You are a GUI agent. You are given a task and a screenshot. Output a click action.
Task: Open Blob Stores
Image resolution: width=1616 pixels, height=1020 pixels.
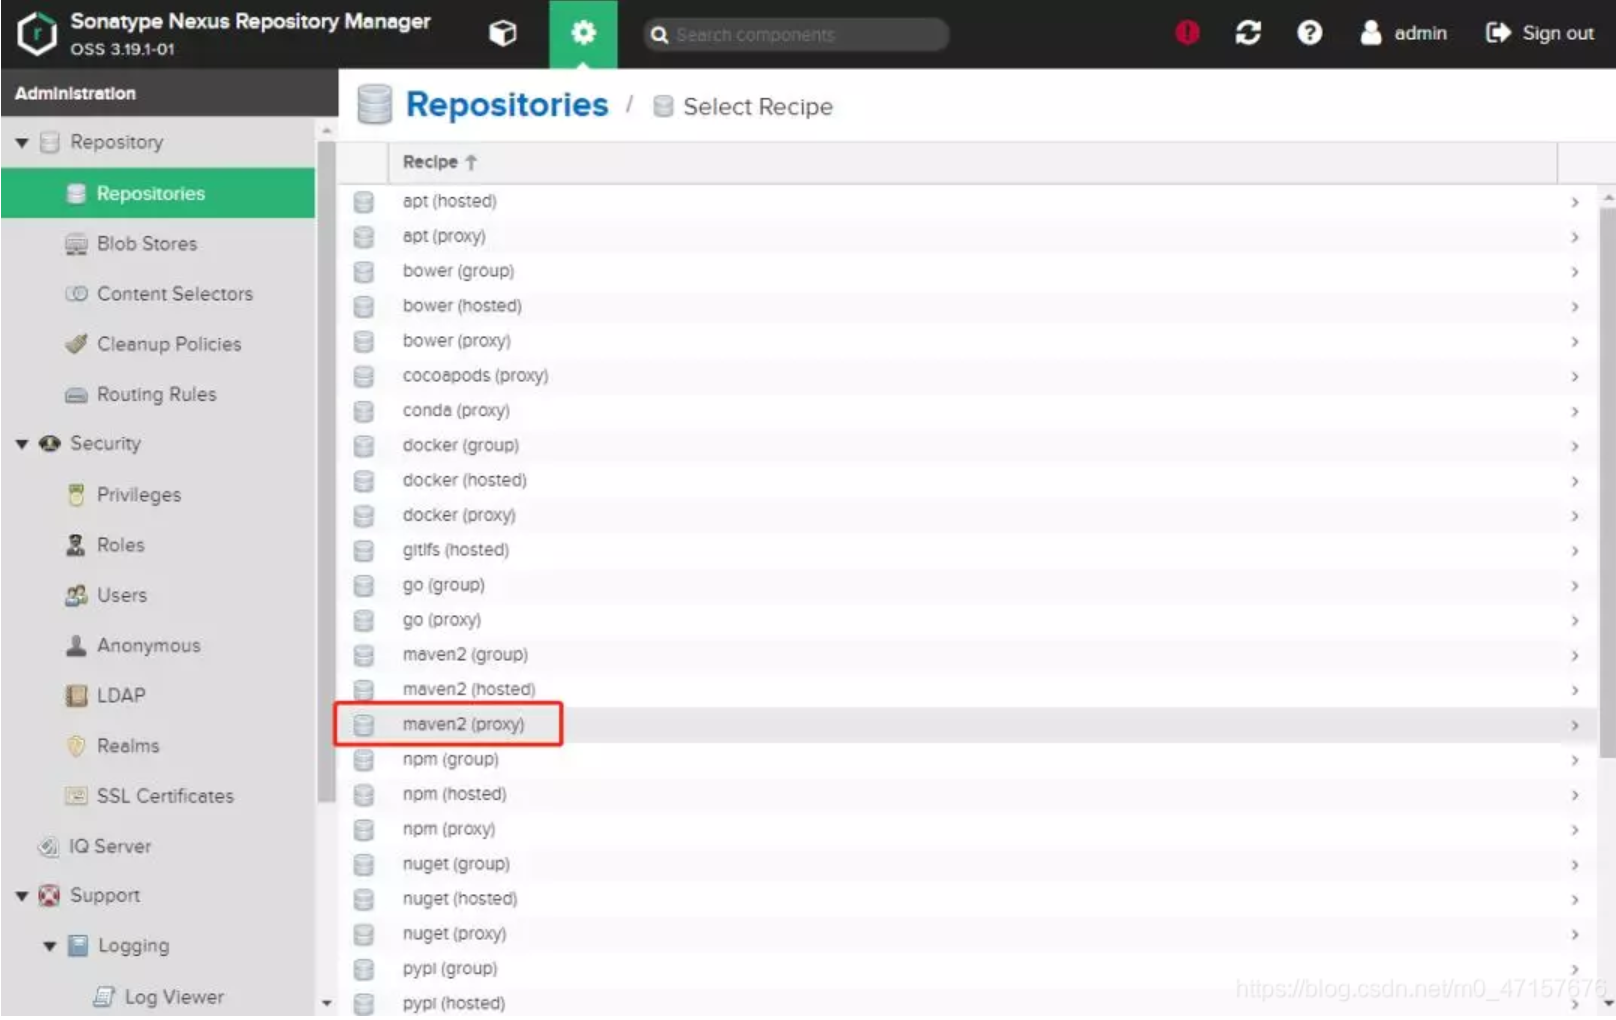tap(147, 243)
